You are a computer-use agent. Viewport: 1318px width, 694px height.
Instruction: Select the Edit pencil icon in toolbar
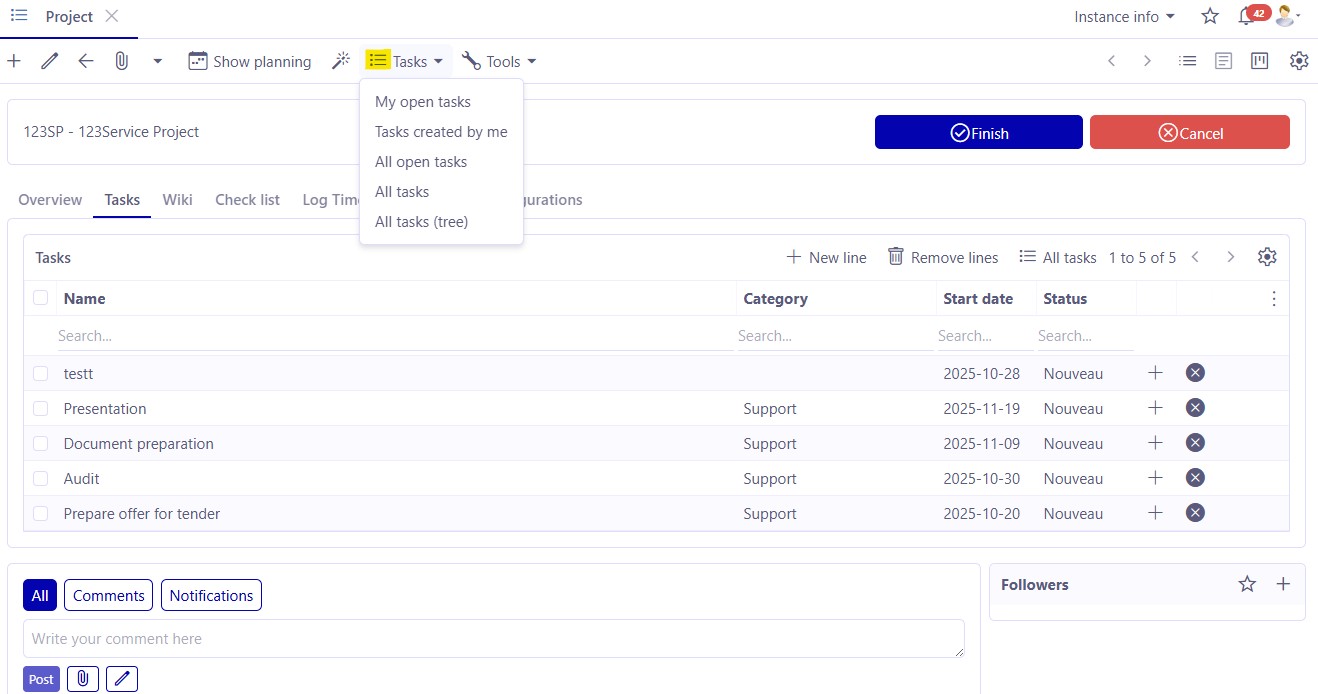point(49,61)
